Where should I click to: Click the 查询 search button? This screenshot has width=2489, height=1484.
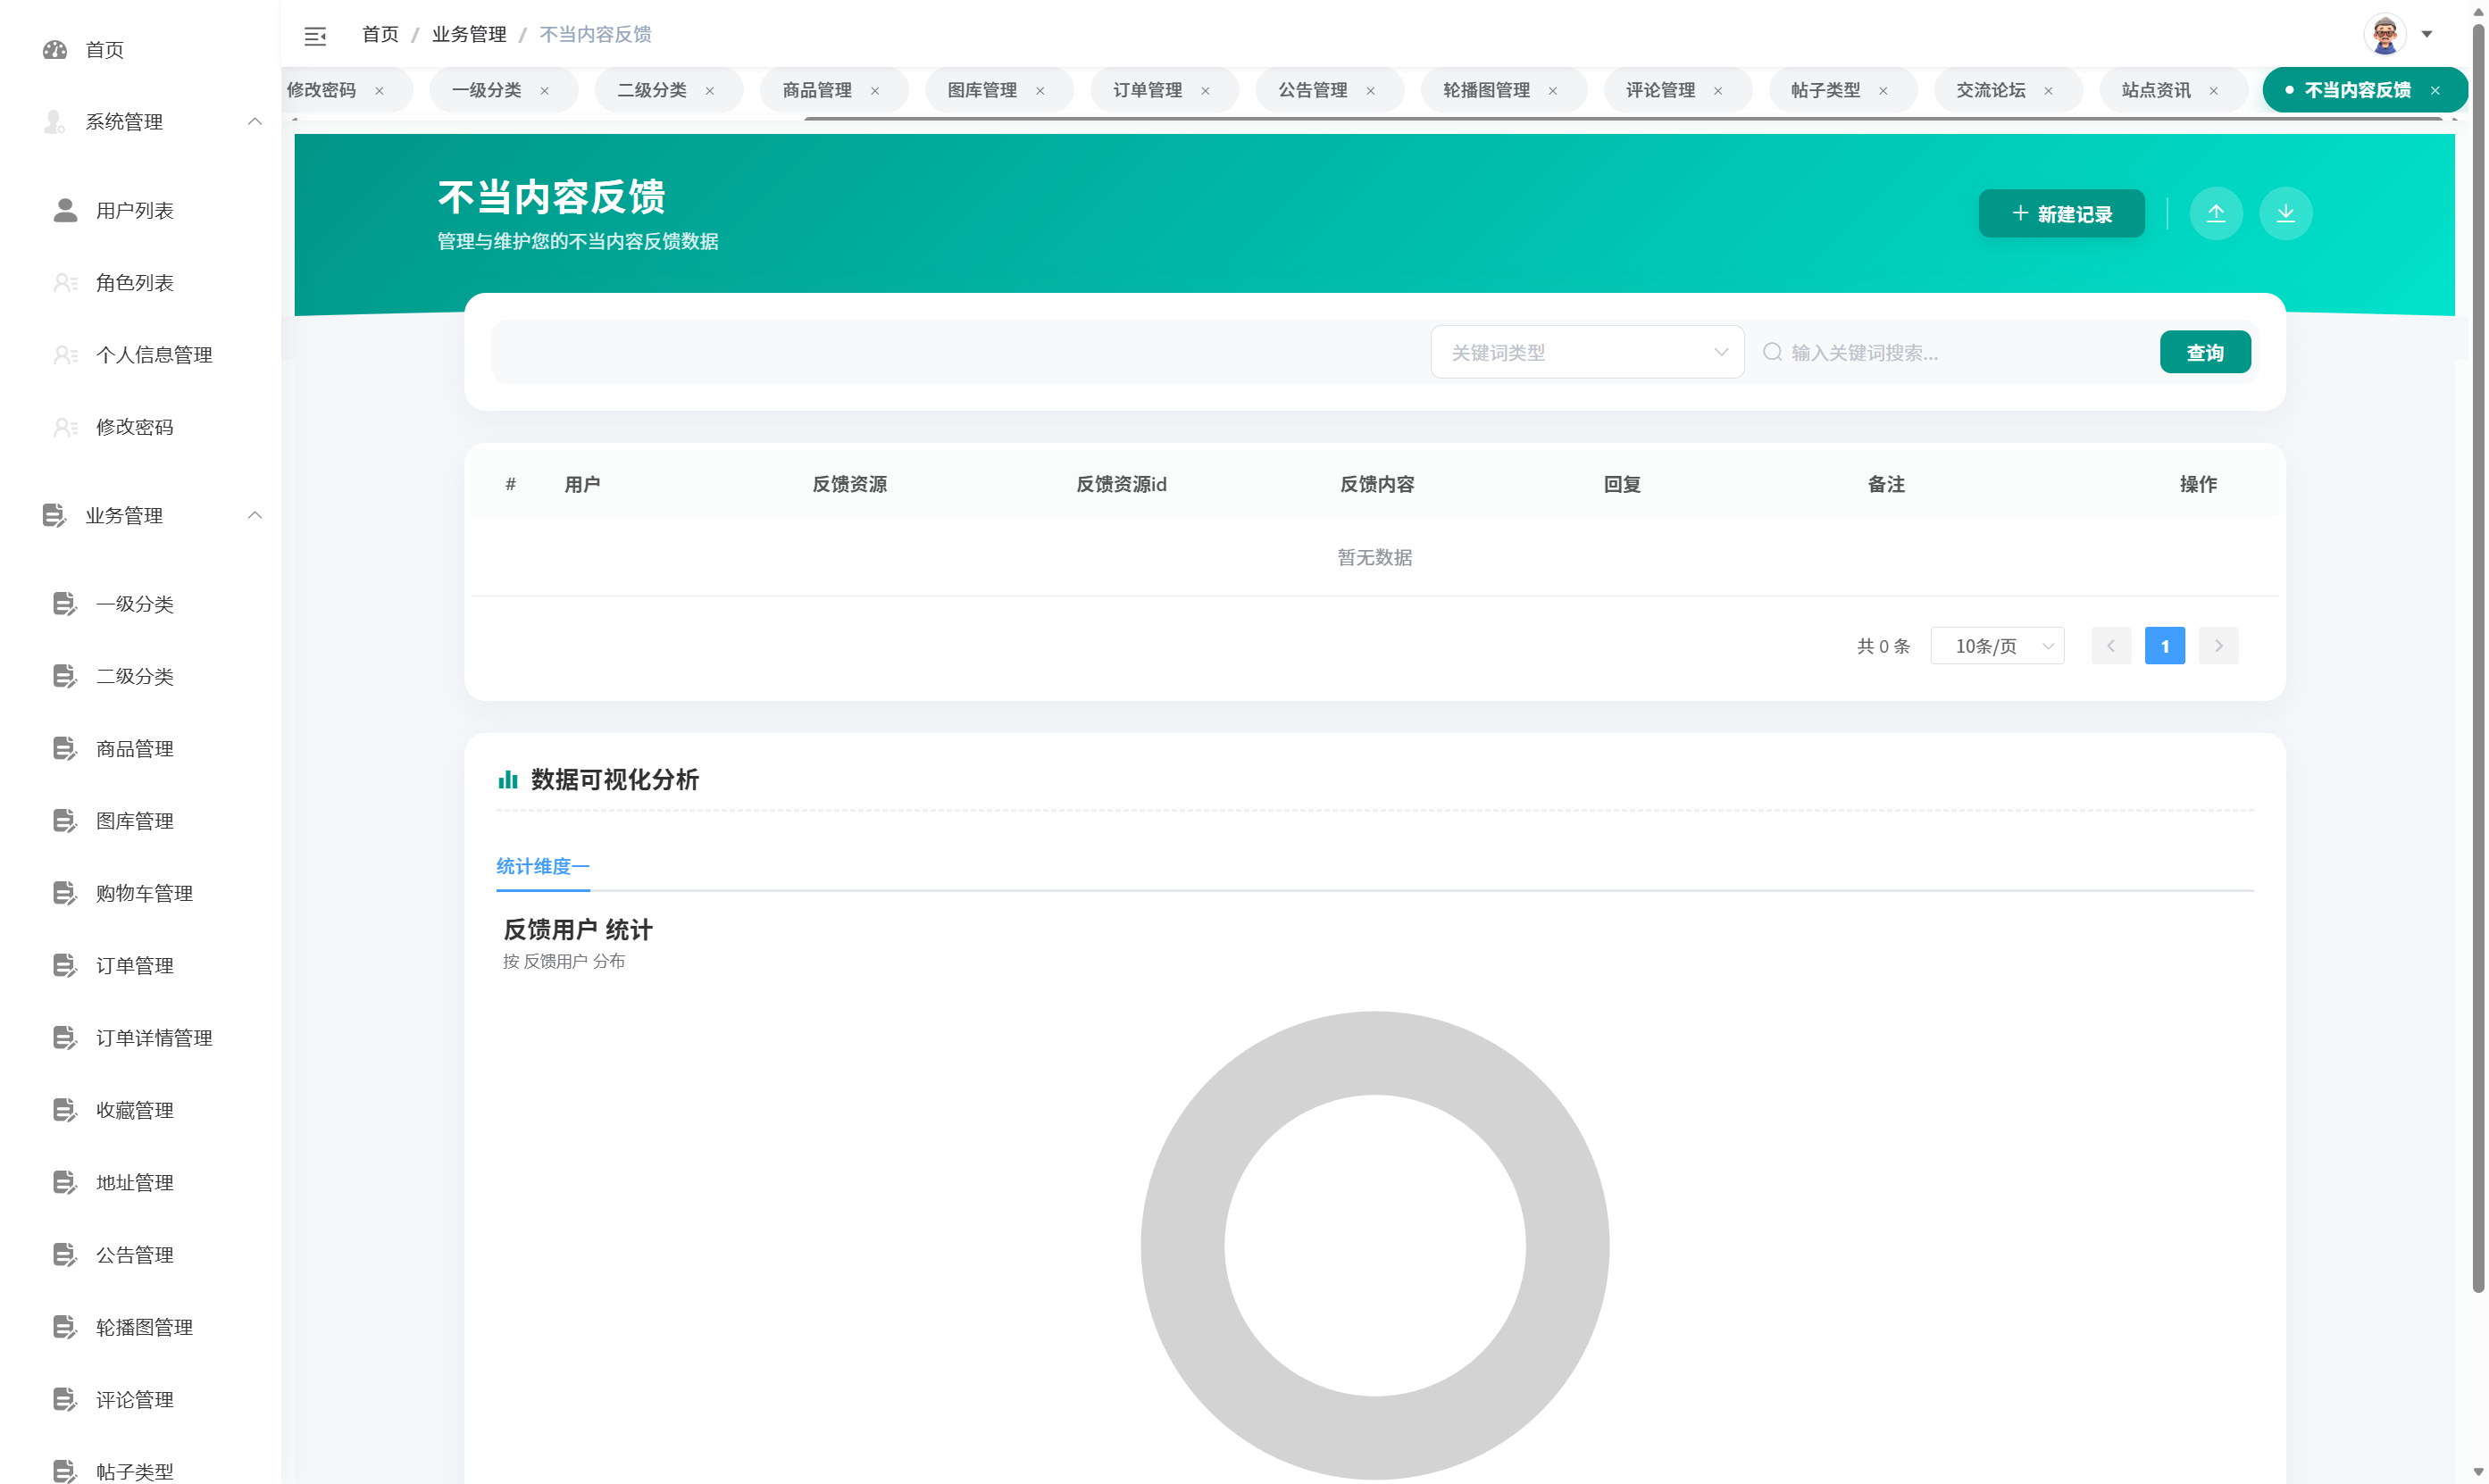(x=2206, y=351)
